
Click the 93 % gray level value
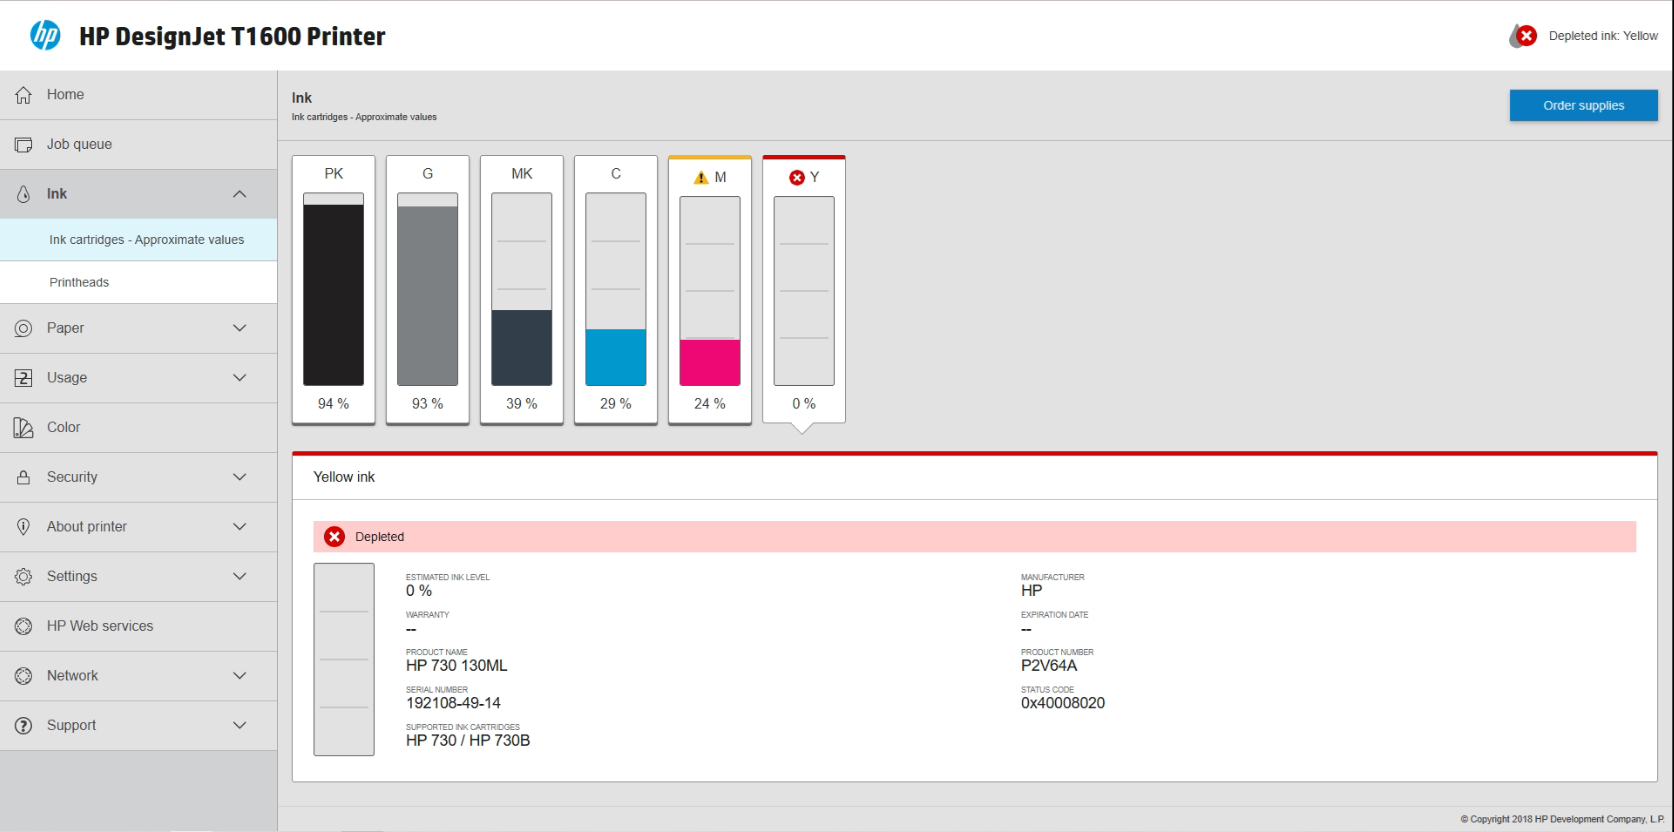click(427, 404)
